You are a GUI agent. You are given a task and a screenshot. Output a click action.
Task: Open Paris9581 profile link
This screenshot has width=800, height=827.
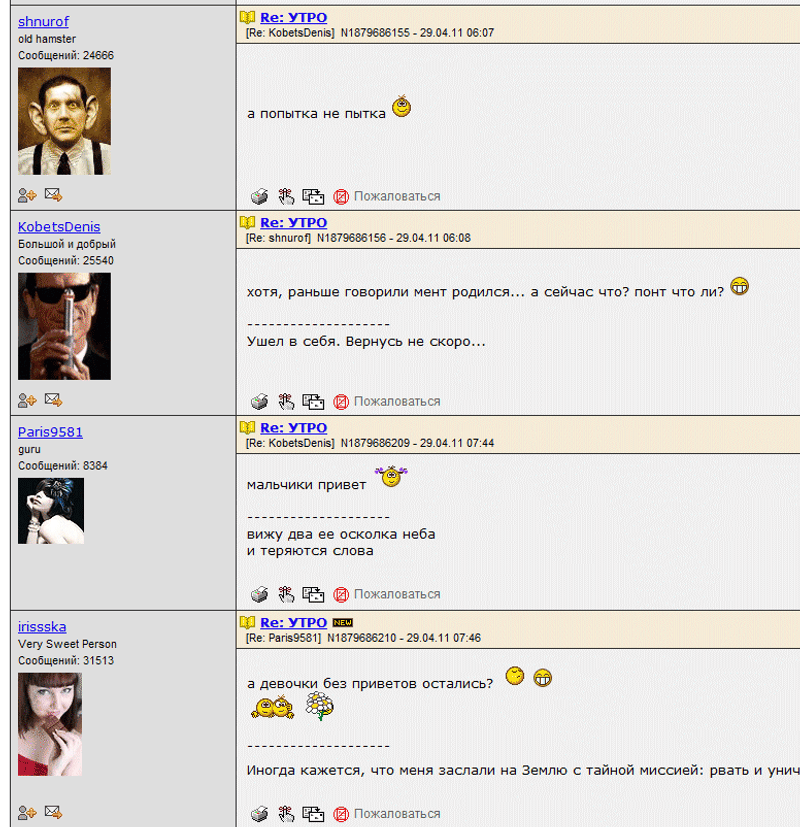click(x=50, y=432)
